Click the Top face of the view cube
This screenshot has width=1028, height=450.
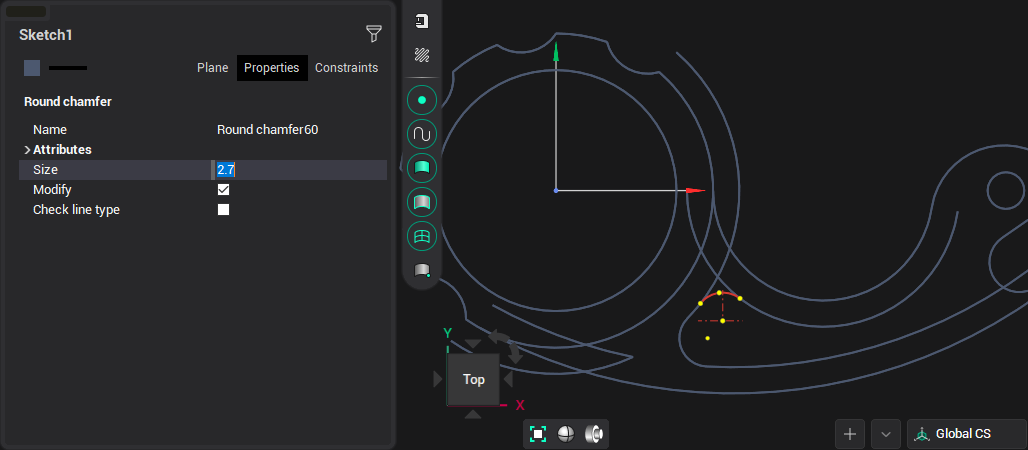click(x=473, y=380)
